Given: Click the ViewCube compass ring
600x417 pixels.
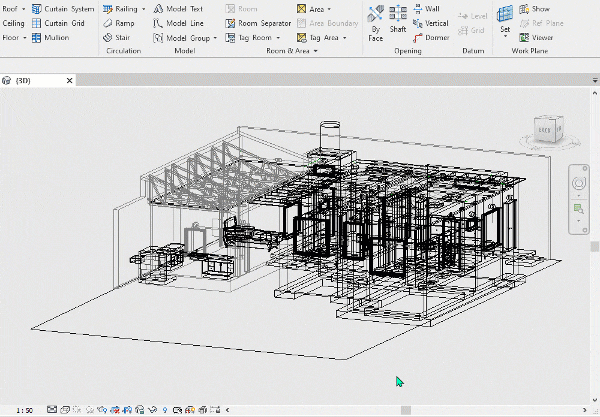Looking at the screenshot, I should (x=550, y=144).
